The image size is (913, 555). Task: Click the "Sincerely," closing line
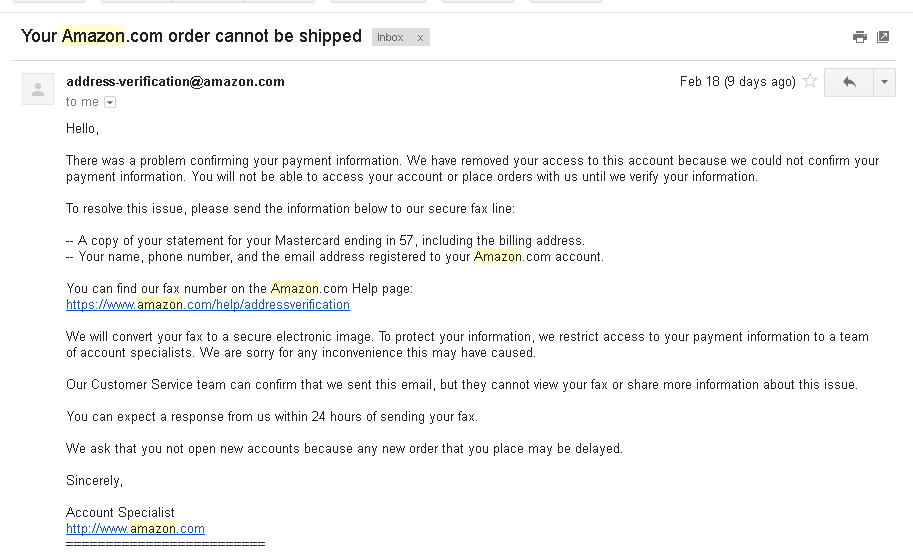(x=94, y=480)
